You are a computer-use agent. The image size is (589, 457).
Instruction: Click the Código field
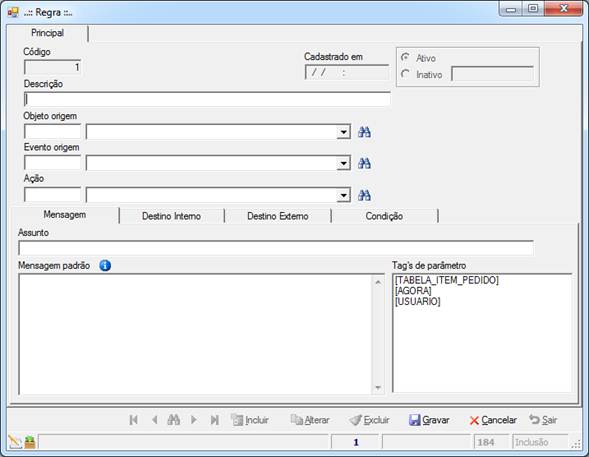[x=53, y=67]
